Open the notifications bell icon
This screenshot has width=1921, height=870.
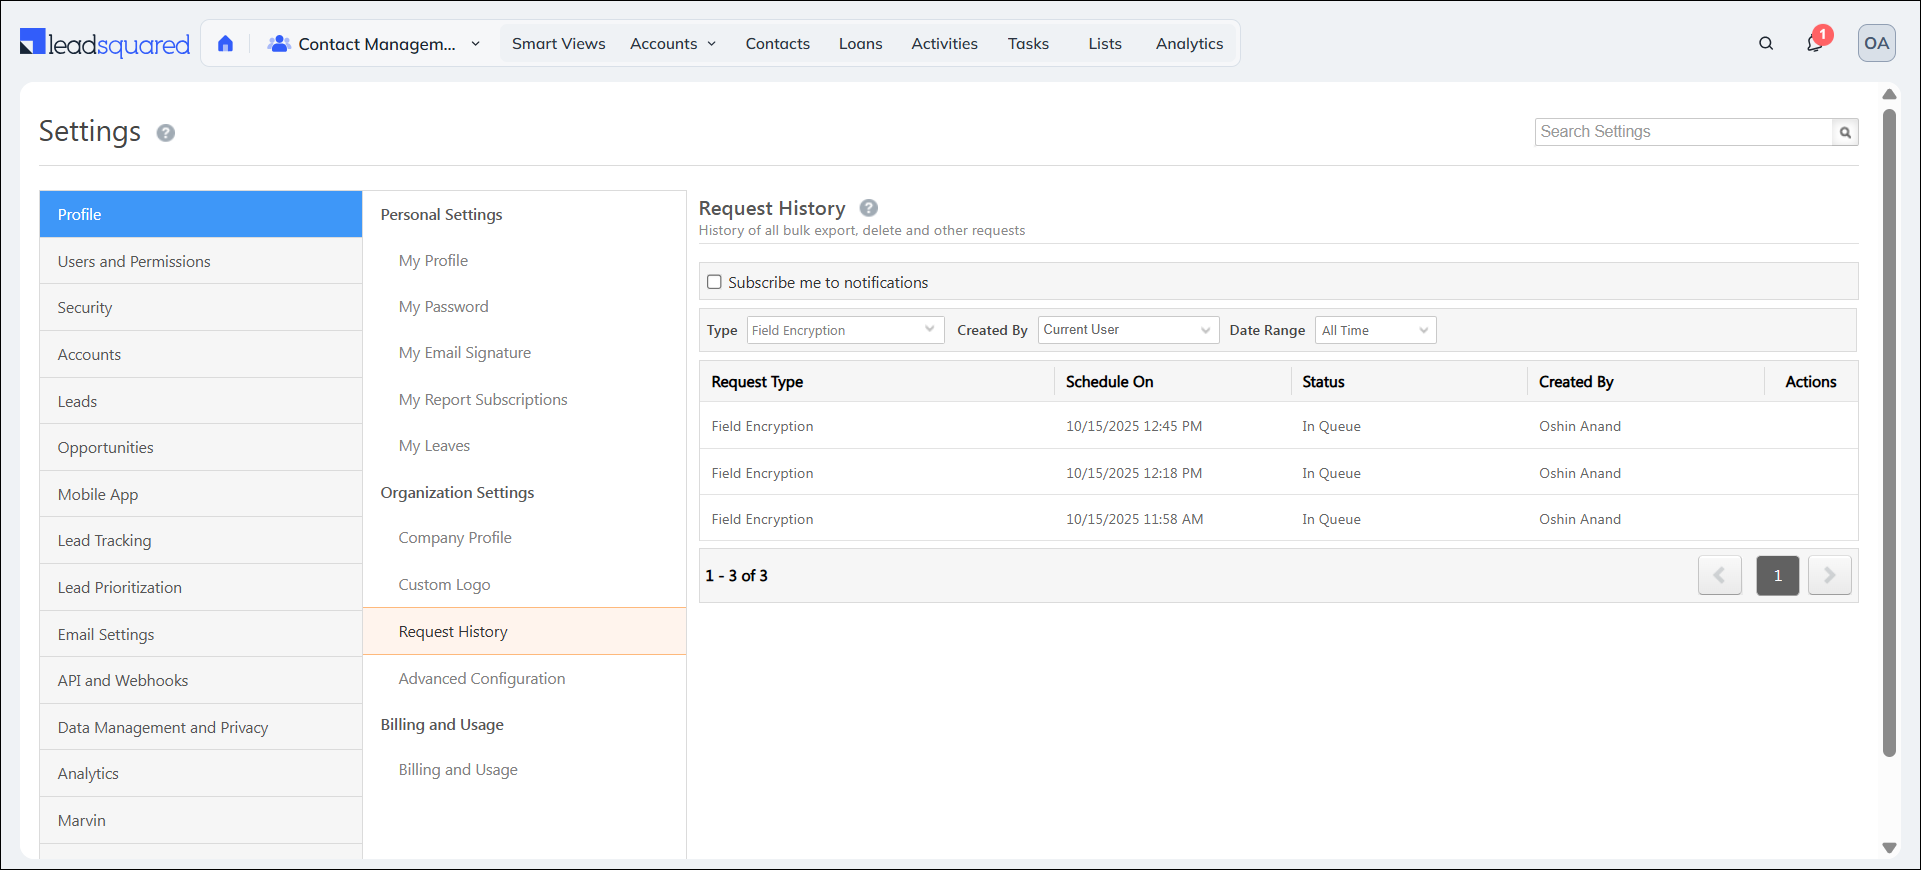coord(1814,43)
